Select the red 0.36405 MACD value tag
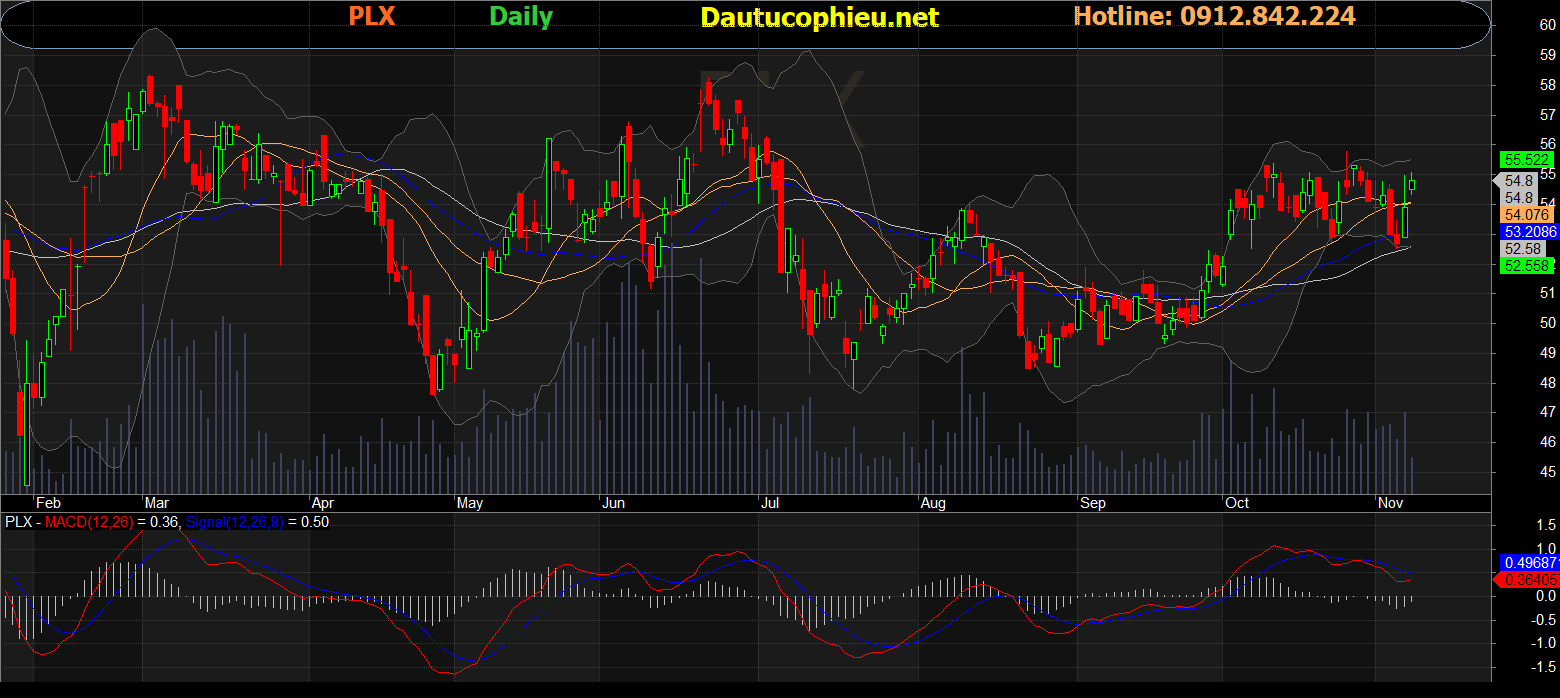This screenshot has height=698, width=1560. [1528, 579]
